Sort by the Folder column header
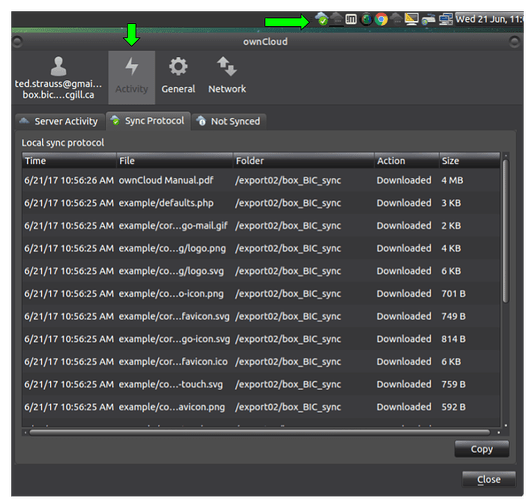Image resolution: width=528 pixels, height=500 pixels. pyautogui.click(x=303, y=161)
